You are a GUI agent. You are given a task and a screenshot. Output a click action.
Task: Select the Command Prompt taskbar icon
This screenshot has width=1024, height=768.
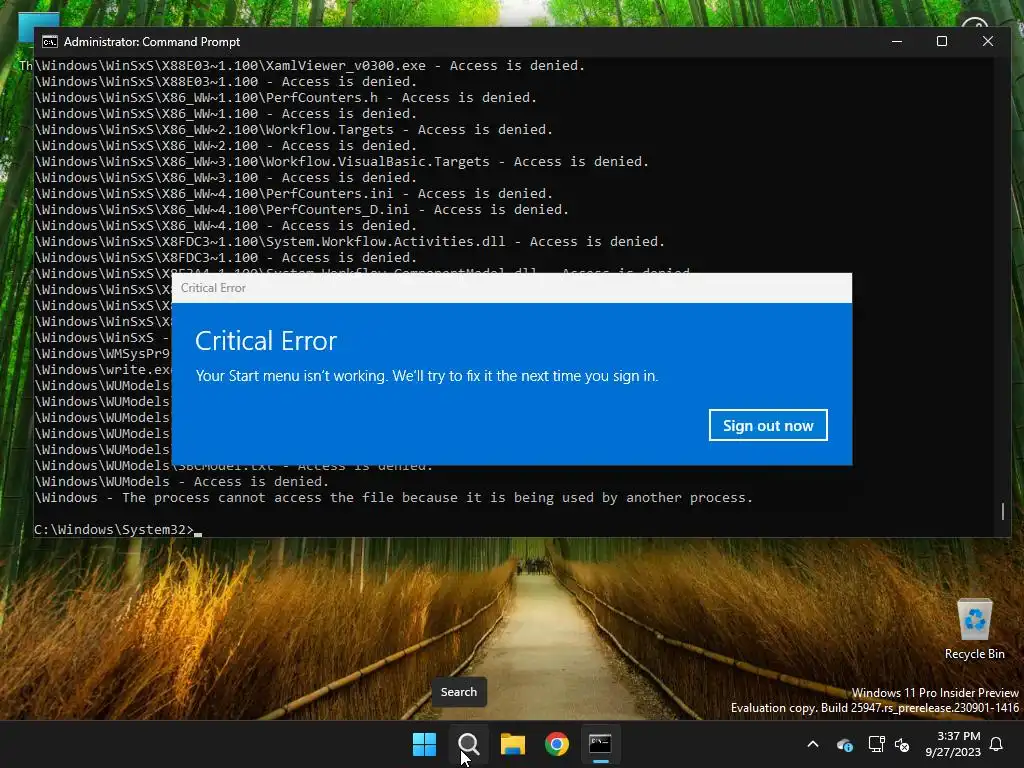tap(600, 744)
